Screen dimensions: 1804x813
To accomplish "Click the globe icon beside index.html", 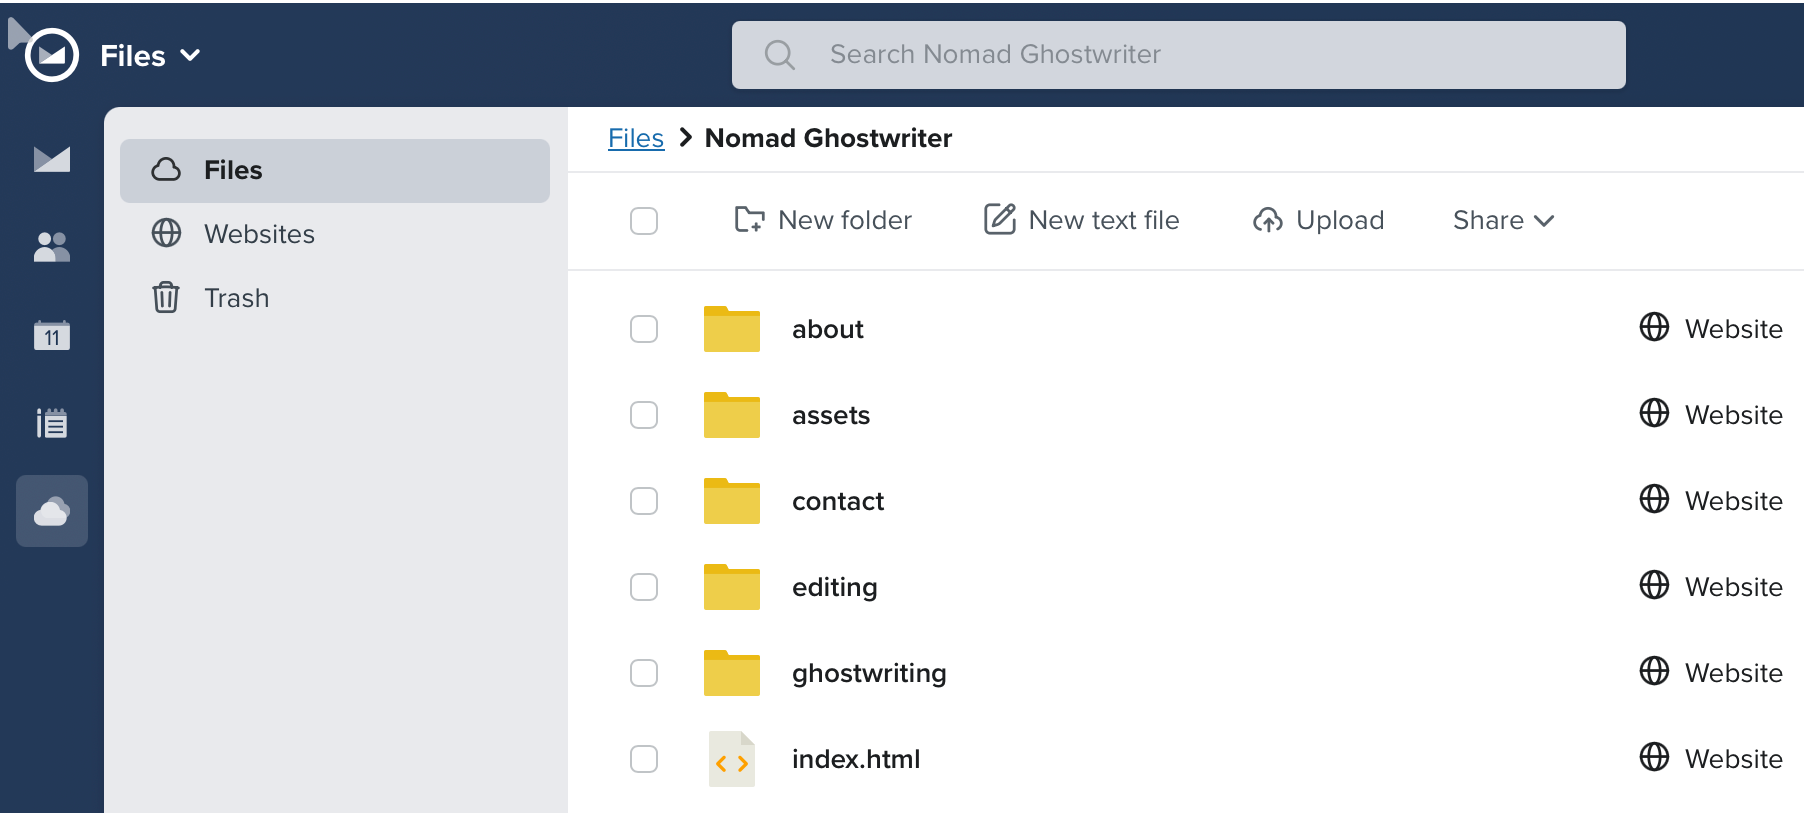I will point(1654,757).
